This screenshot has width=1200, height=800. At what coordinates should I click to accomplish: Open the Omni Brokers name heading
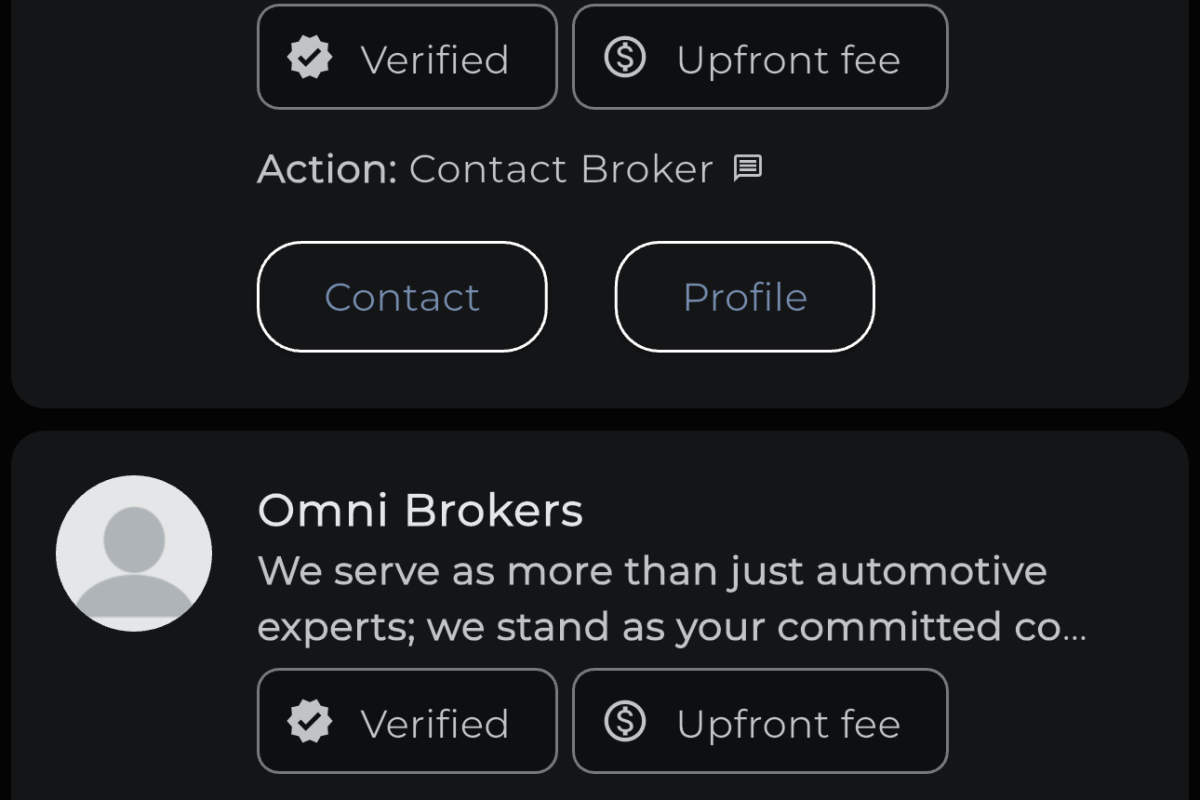tap(420, 511)
